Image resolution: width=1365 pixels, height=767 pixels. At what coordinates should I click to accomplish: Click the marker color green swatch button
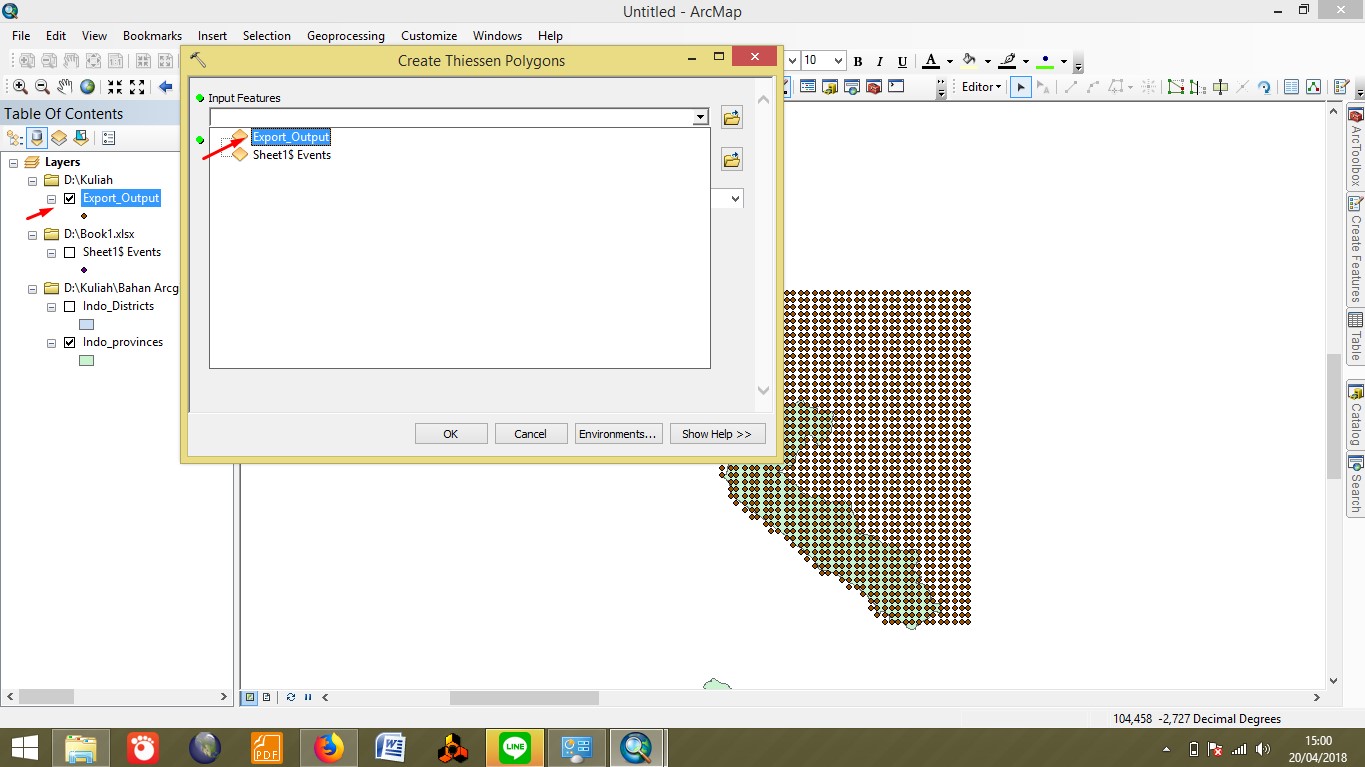(x=1046, y=62)
